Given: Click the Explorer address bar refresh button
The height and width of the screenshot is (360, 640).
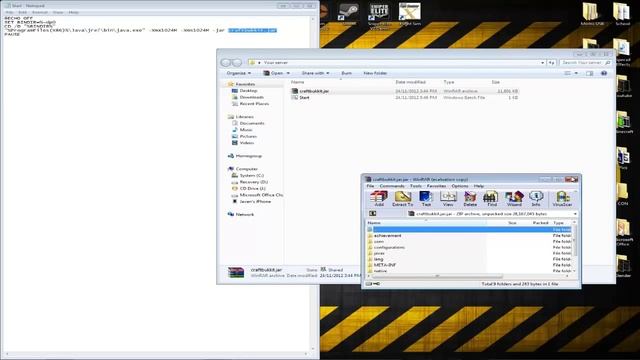Looking at the screenshot, I should point(551,62).
